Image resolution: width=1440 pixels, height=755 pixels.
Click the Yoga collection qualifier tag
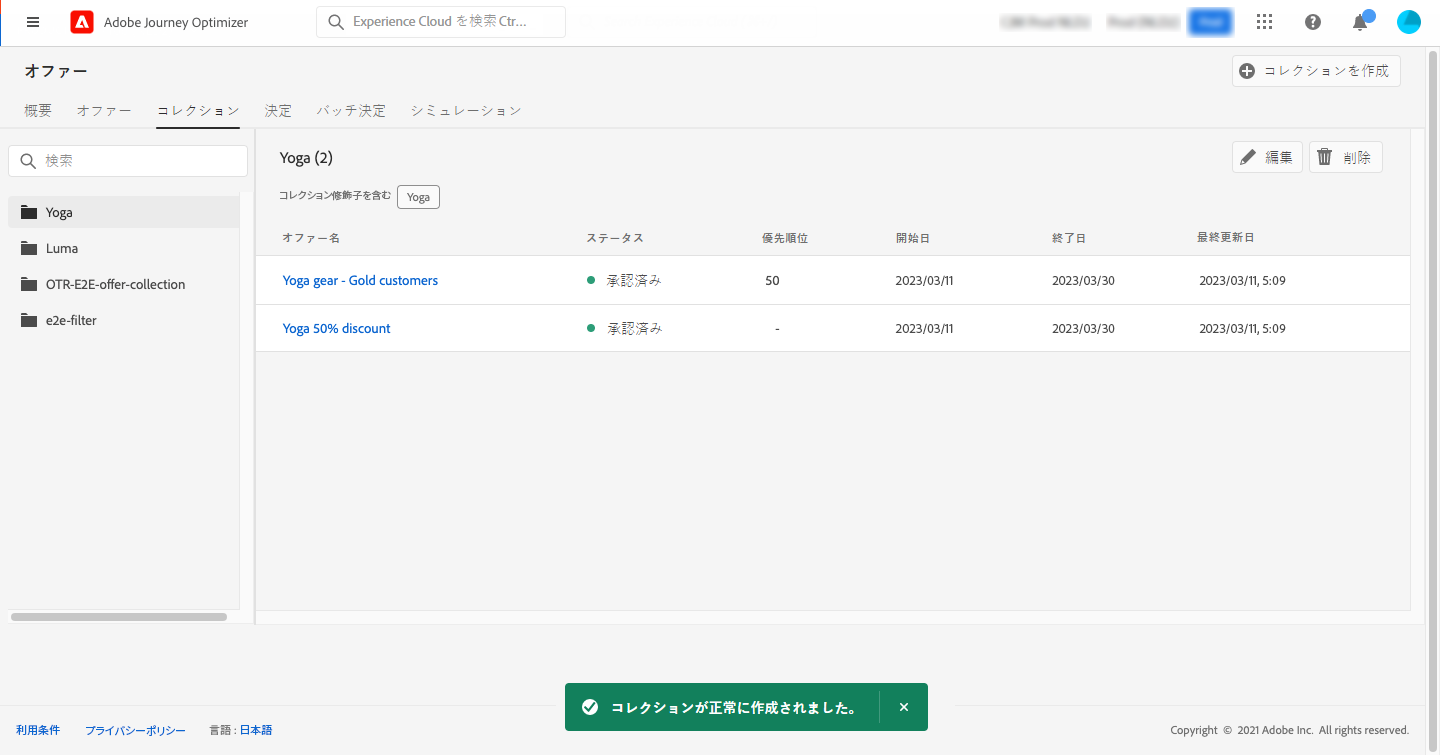click(418, 197)
